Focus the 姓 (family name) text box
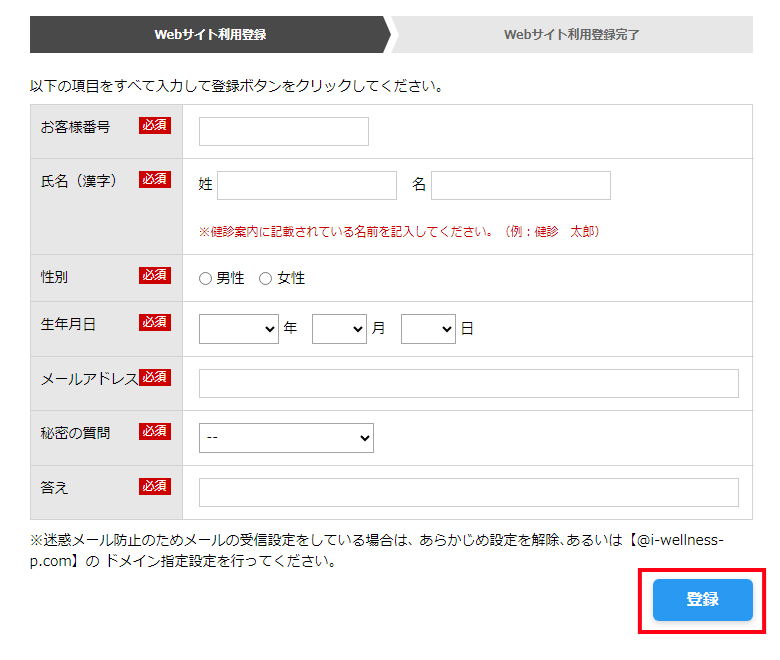The height and width of the screenshot is (660, 780). tap(307, 186)
